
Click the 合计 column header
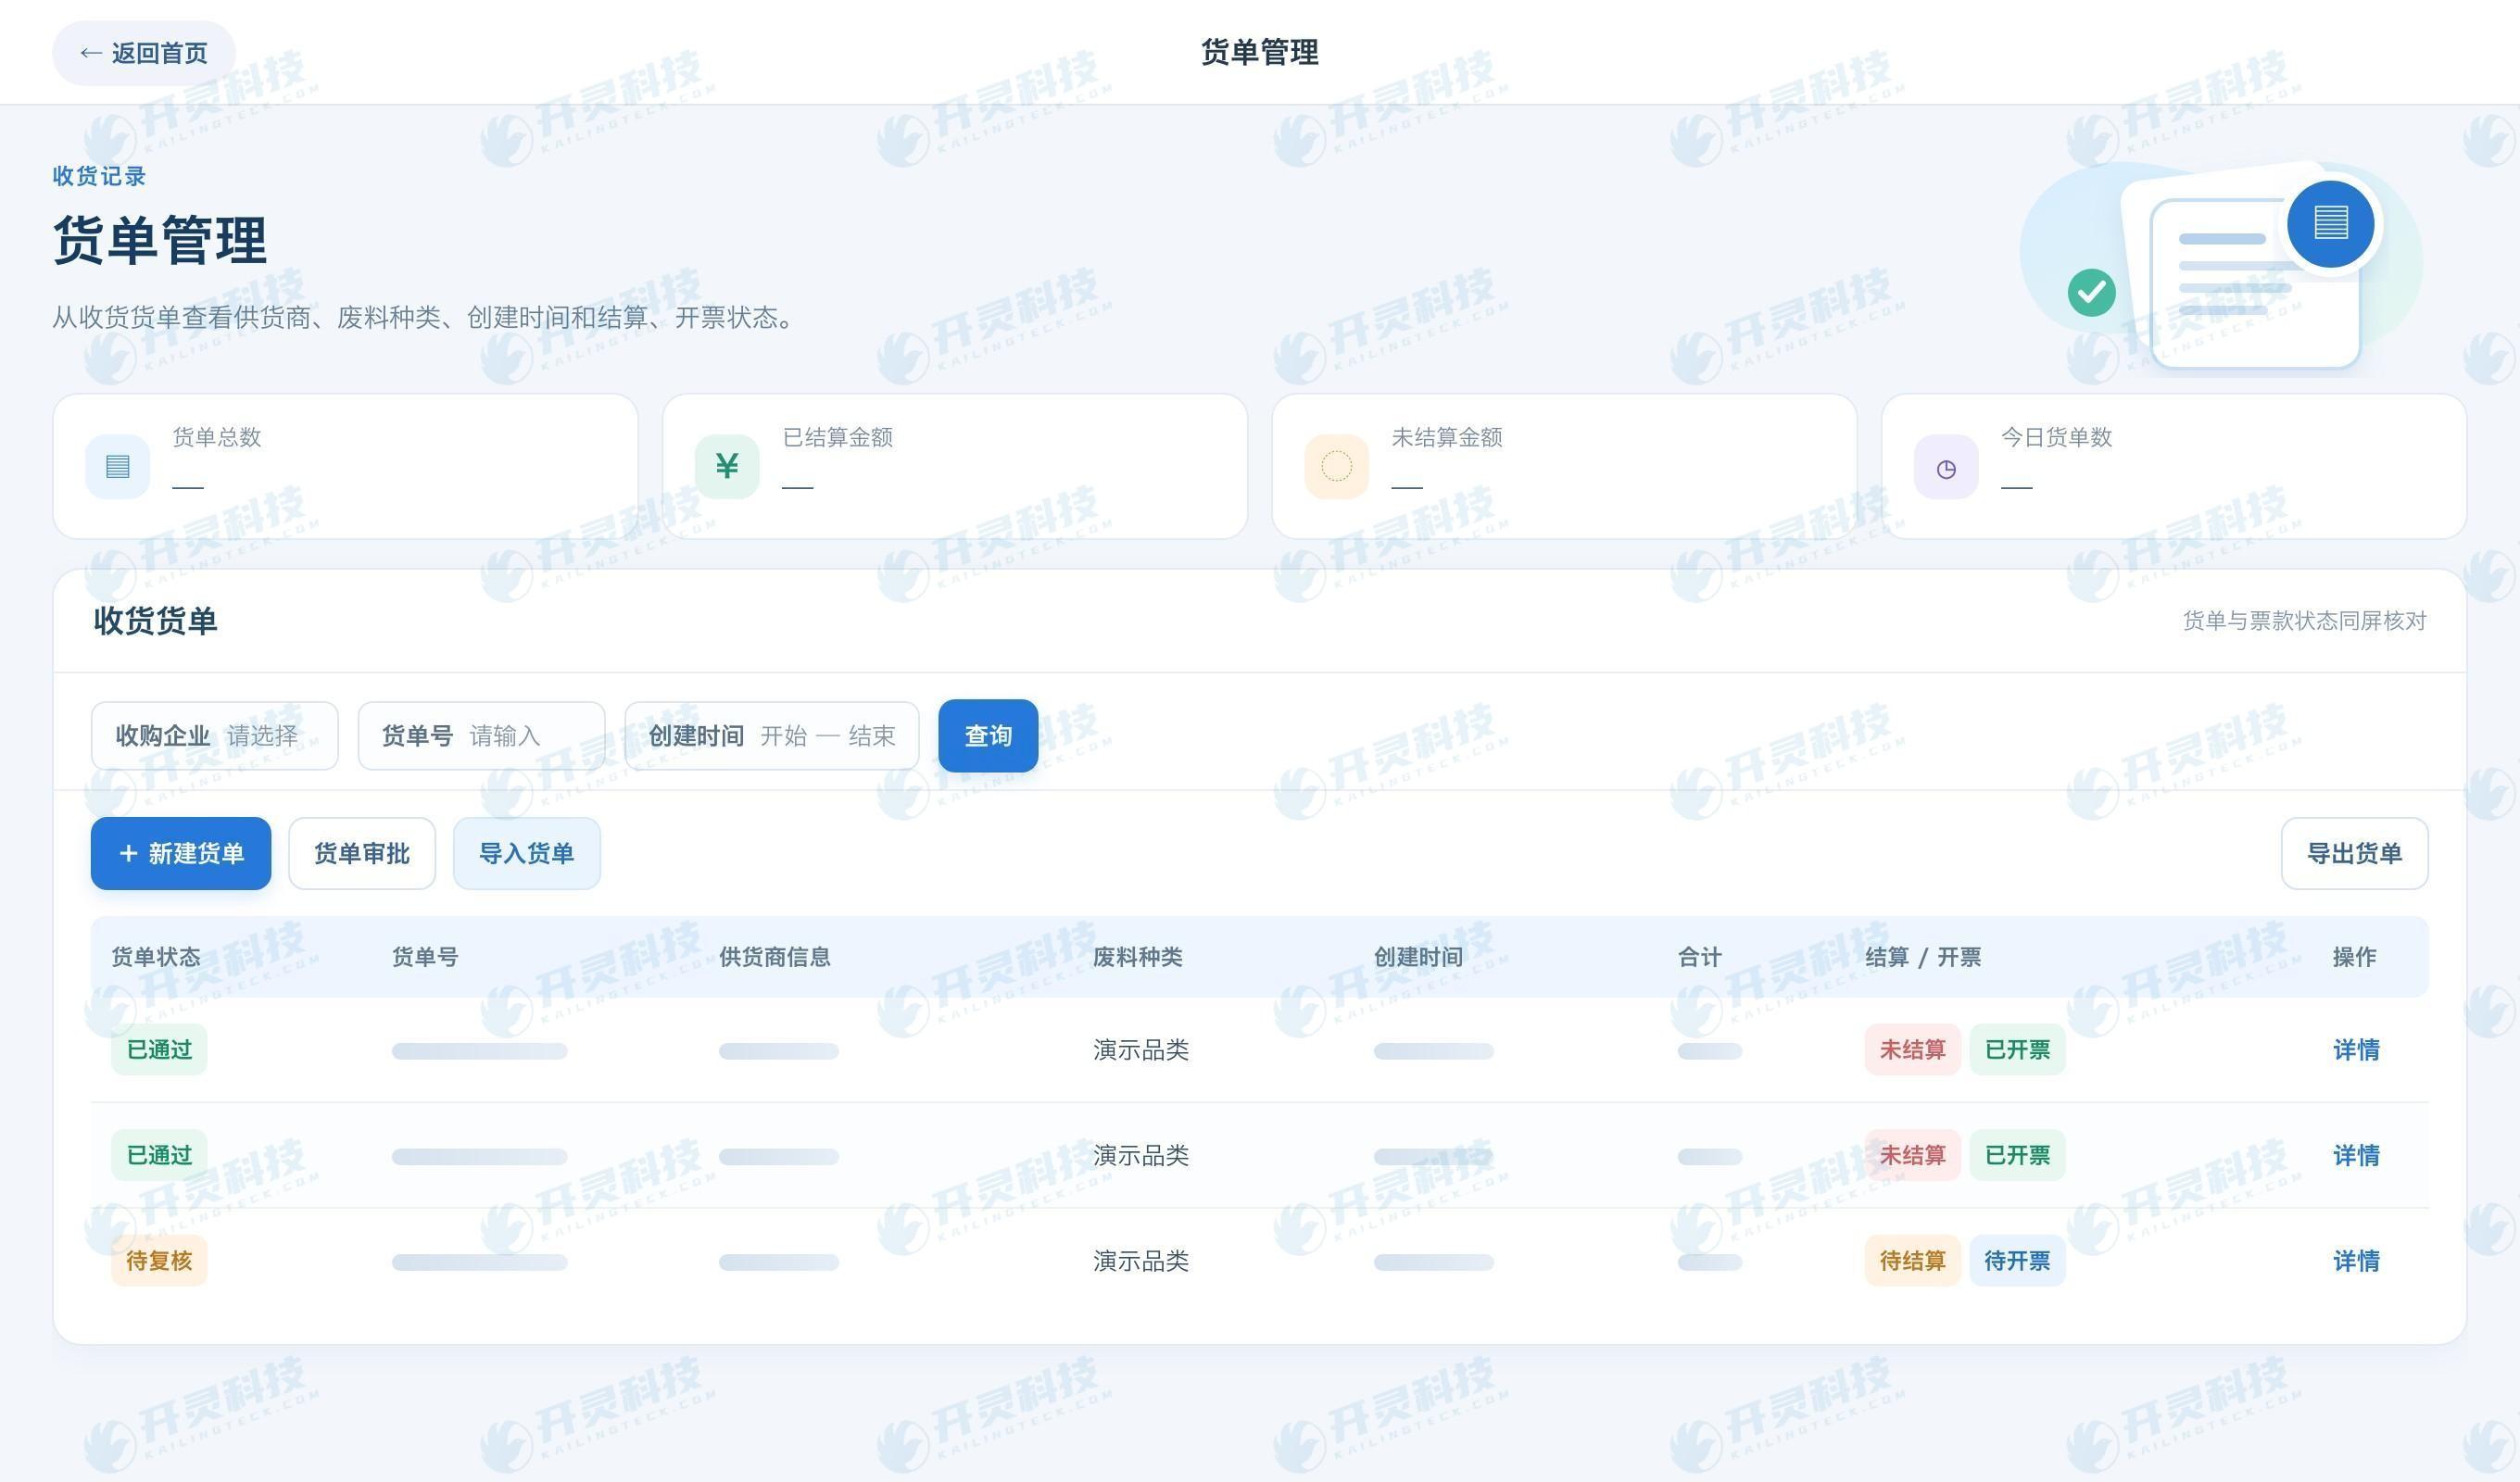click(1700, 957)
